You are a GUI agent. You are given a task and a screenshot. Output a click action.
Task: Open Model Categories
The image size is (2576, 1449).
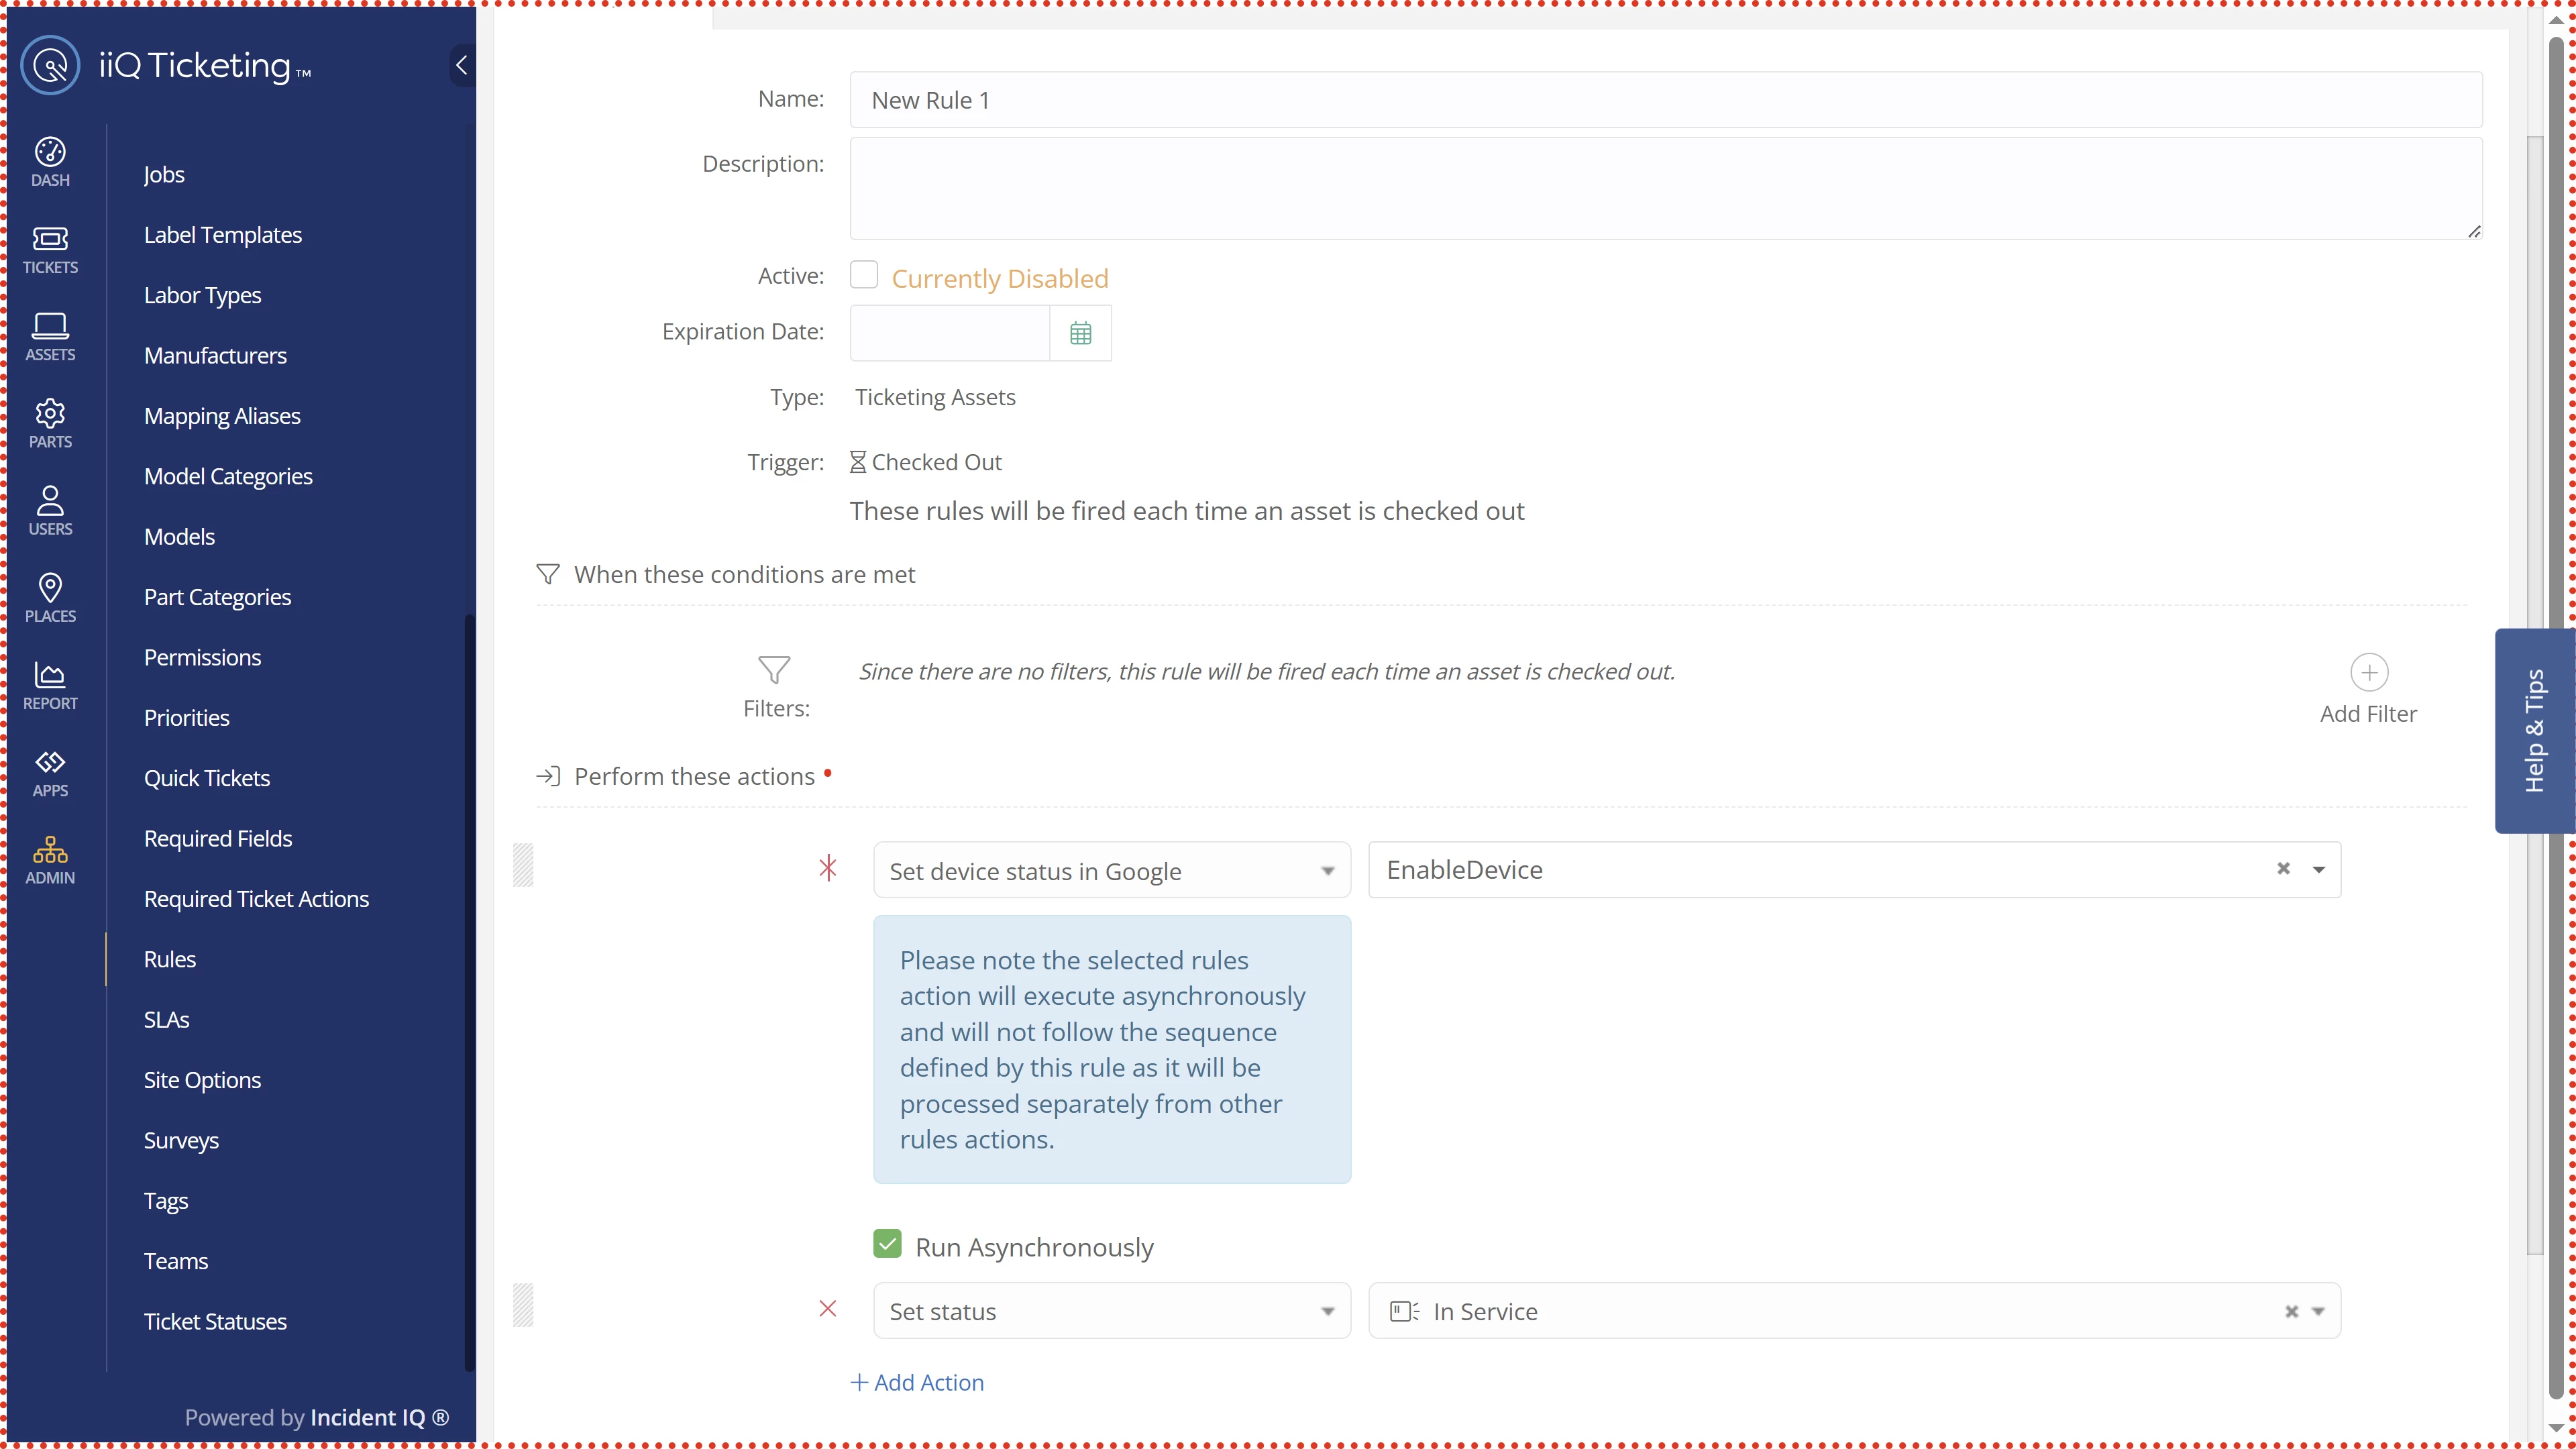click(228, 476)
